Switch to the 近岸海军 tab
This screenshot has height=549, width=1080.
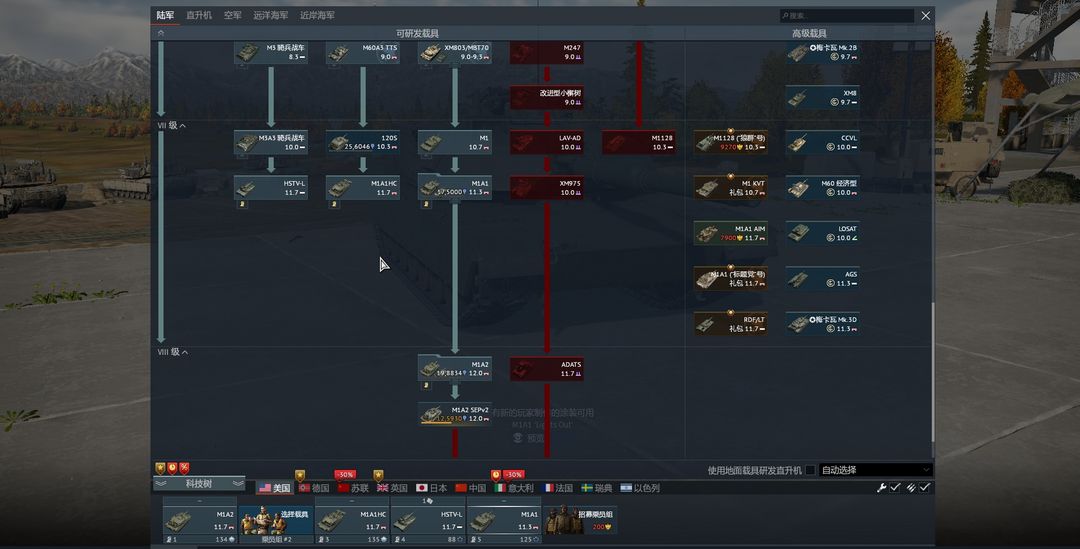(x=318, y=15)
